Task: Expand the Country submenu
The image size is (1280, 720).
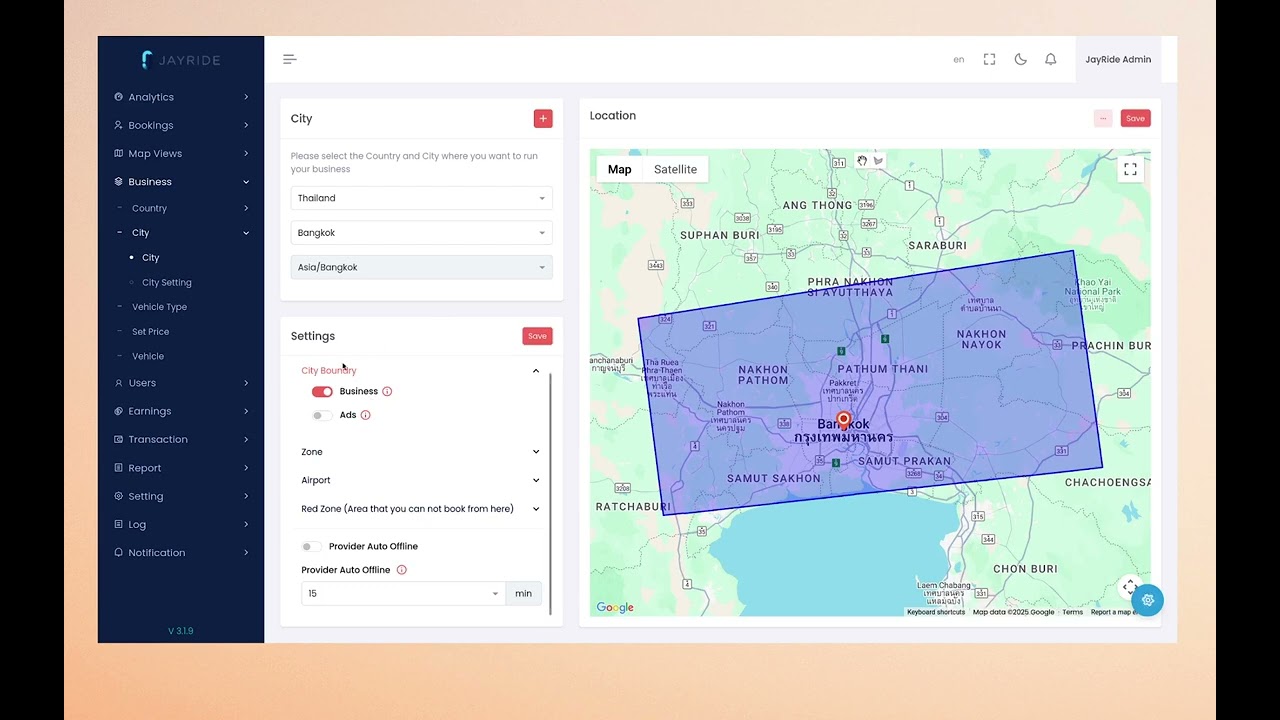Action: [x=181, y=208]
